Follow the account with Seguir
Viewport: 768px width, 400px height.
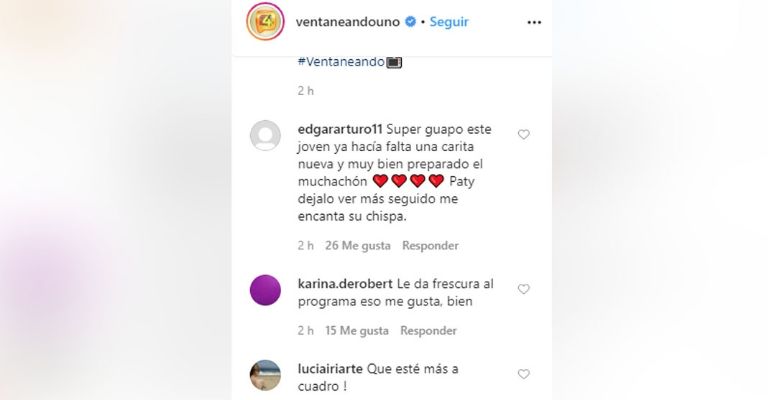pos(449,22)
